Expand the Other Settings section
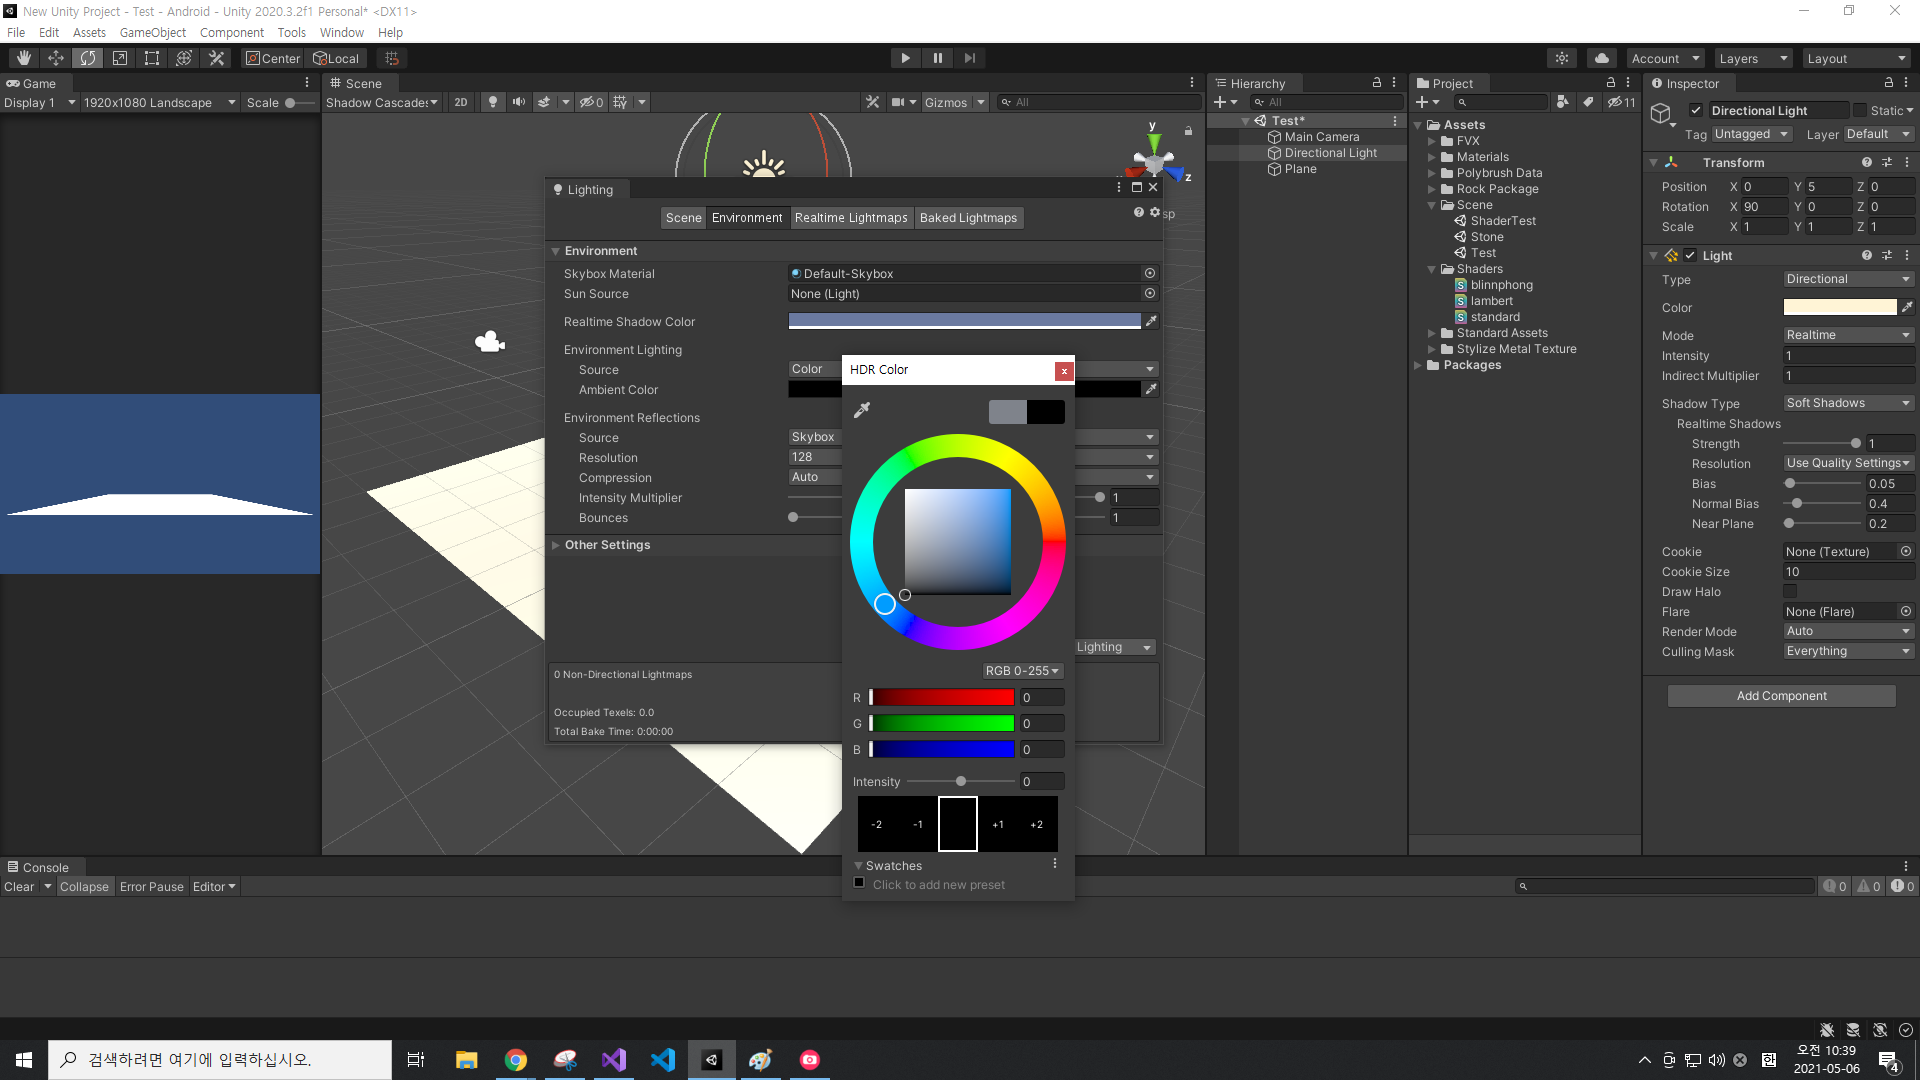1920x1080 pixels. coord(607,545)
